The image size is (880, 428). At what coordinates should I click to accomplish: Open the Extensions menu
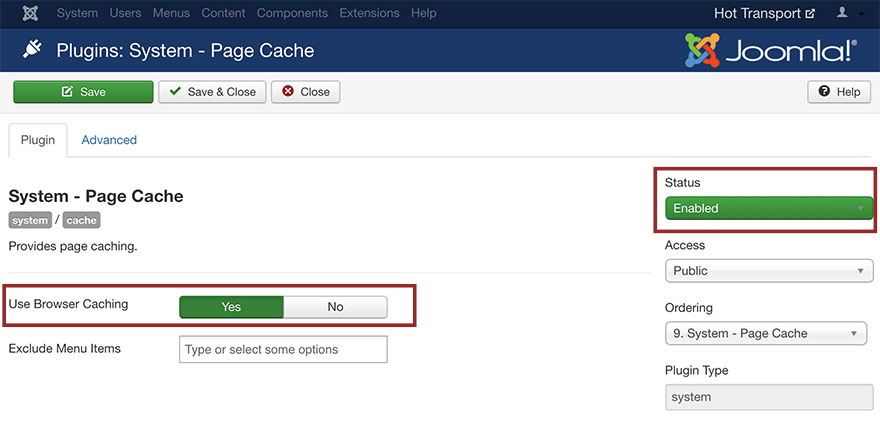[369, 14]
